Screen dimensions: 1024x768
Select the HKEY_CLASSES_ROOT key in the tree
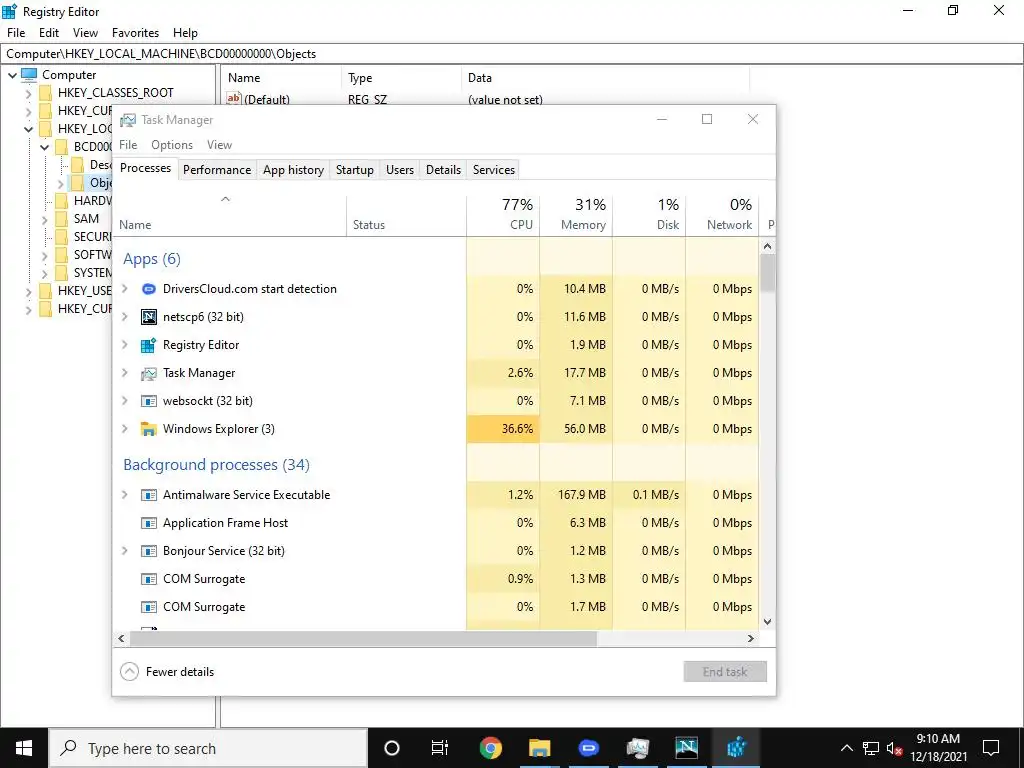[116, 93]
